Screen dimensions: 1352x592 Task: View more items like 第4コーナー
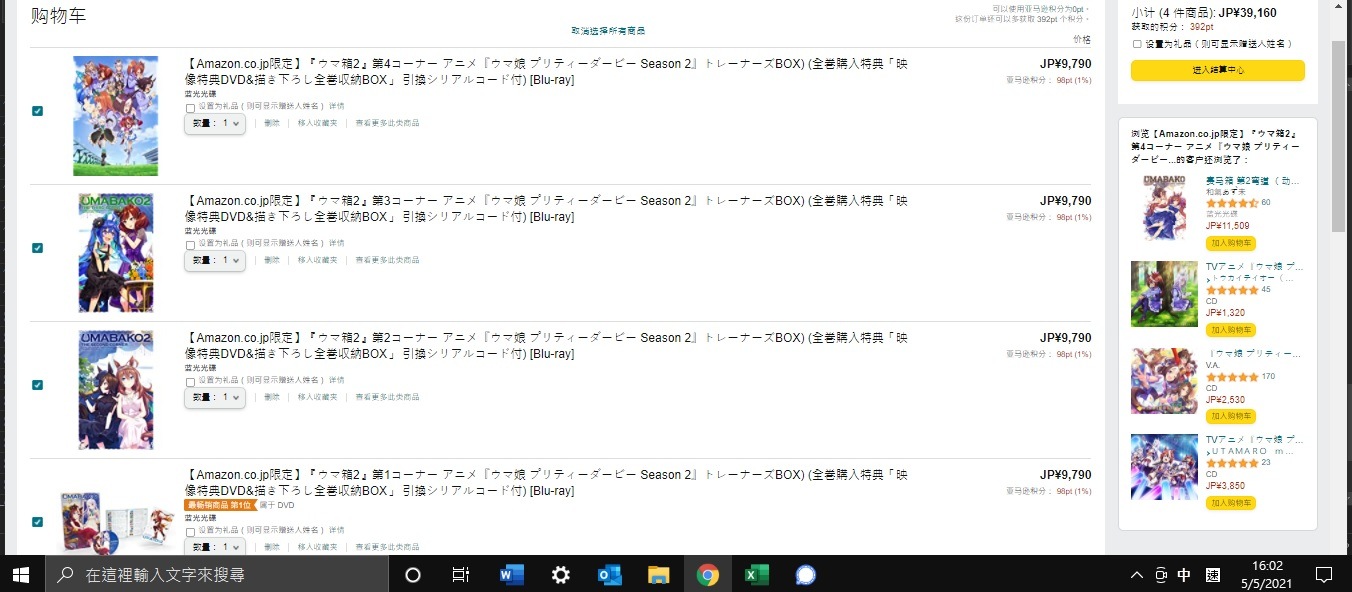(x=387, y=123)
